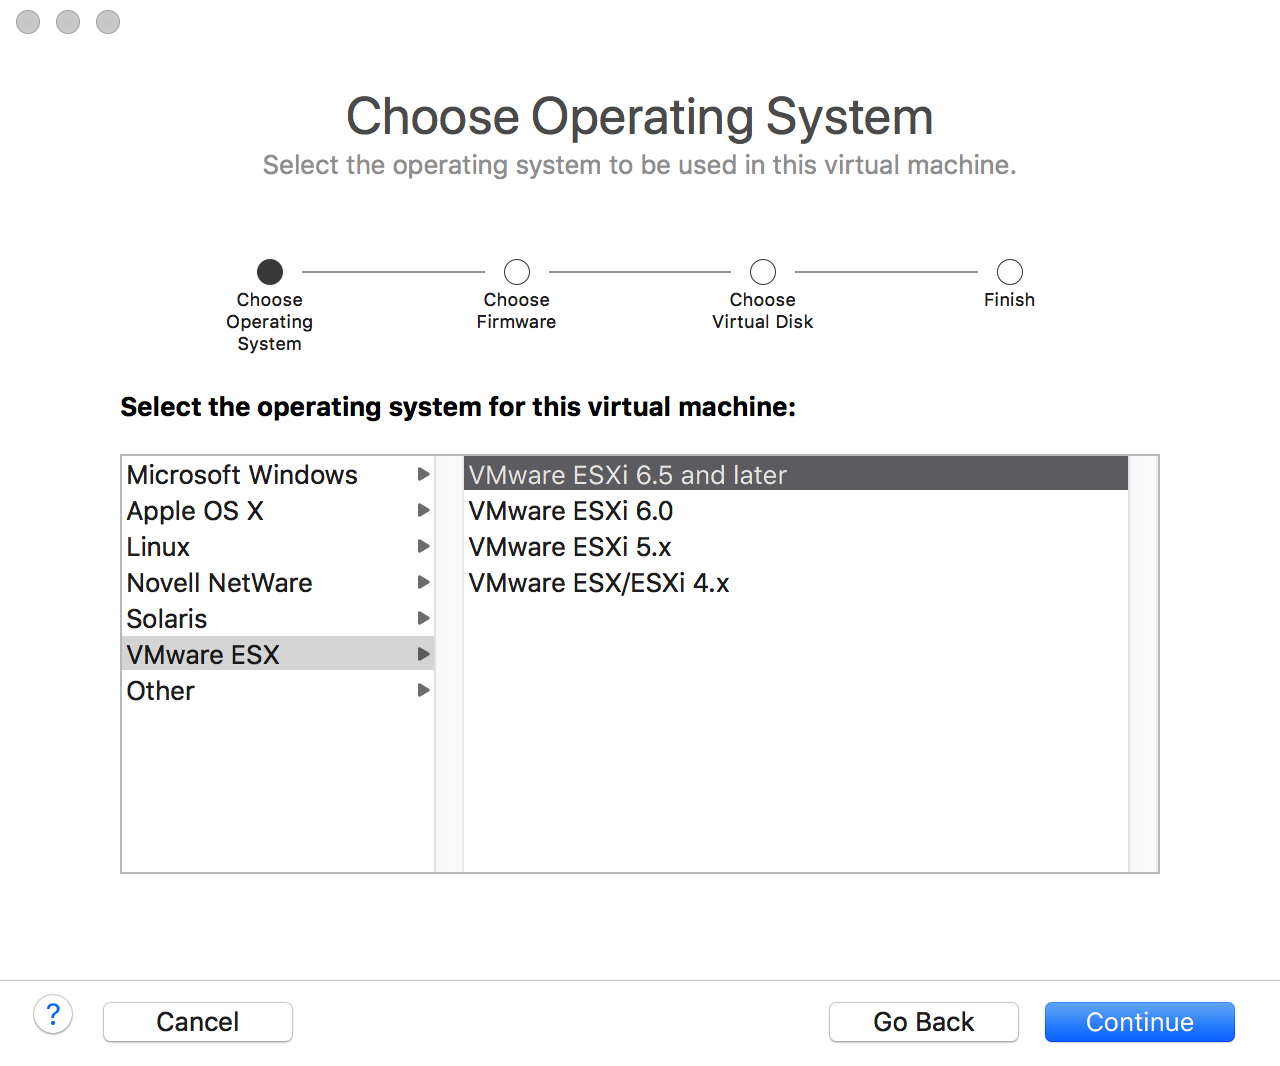
Task: Select Novell NetWare category
Action: tap(220, 583)
